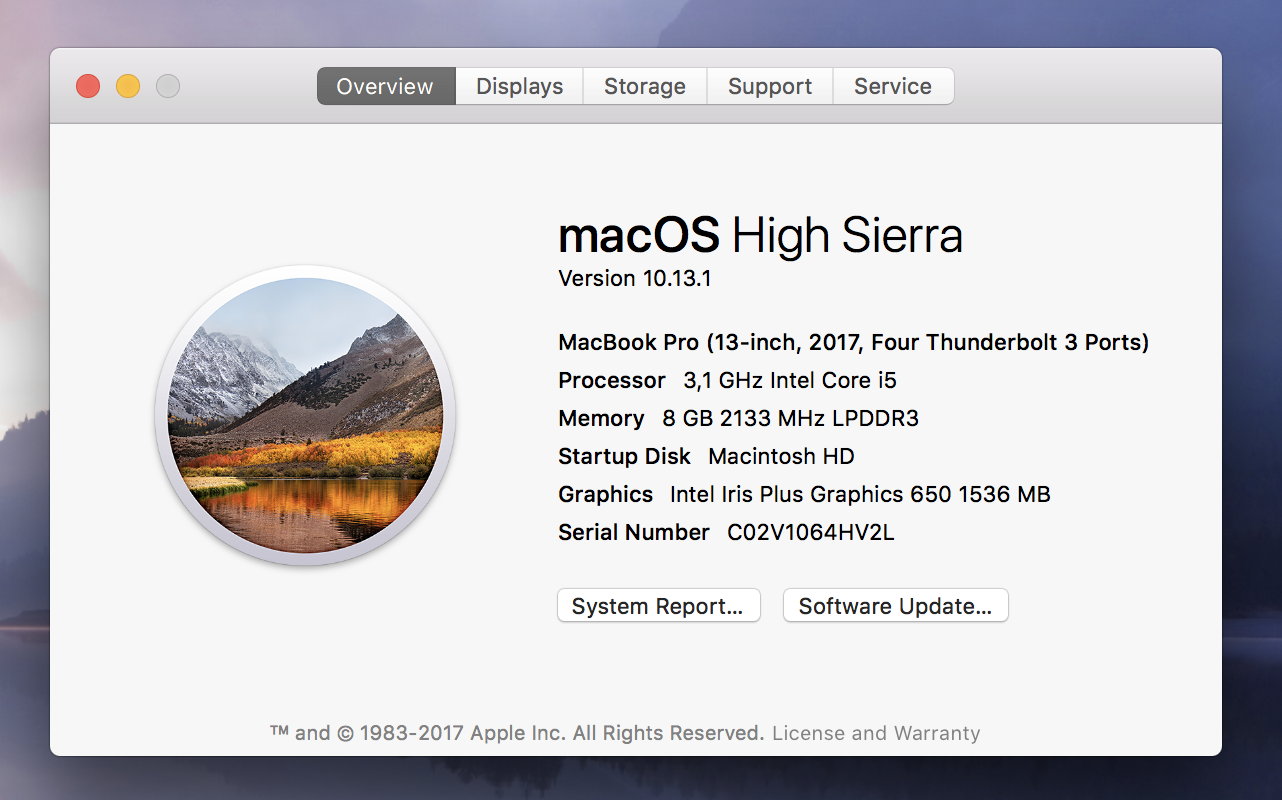The height and width of the screenshot is (800, 1282).
Task: Close the About This Mac window
Action: pyautogui.click(x=88, y=86)
